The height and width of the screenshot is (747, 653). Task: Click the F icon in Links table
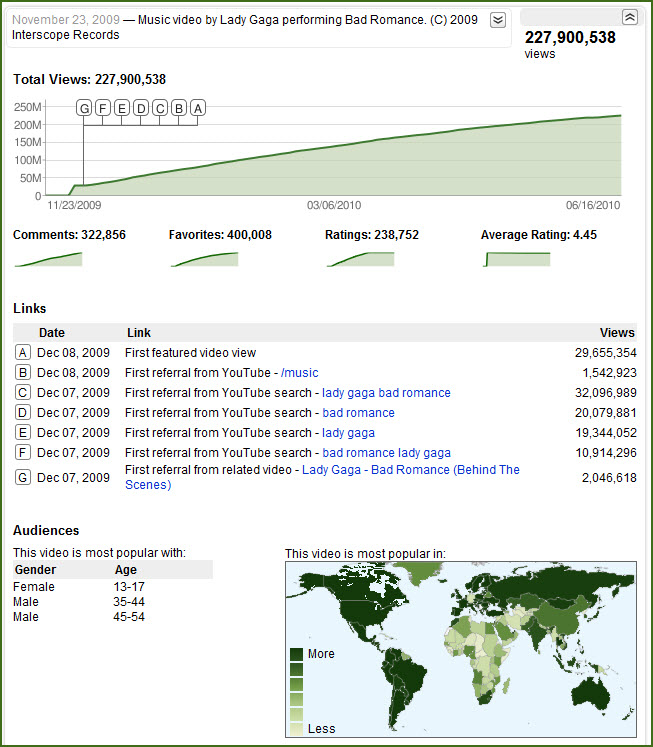[23, 453]
